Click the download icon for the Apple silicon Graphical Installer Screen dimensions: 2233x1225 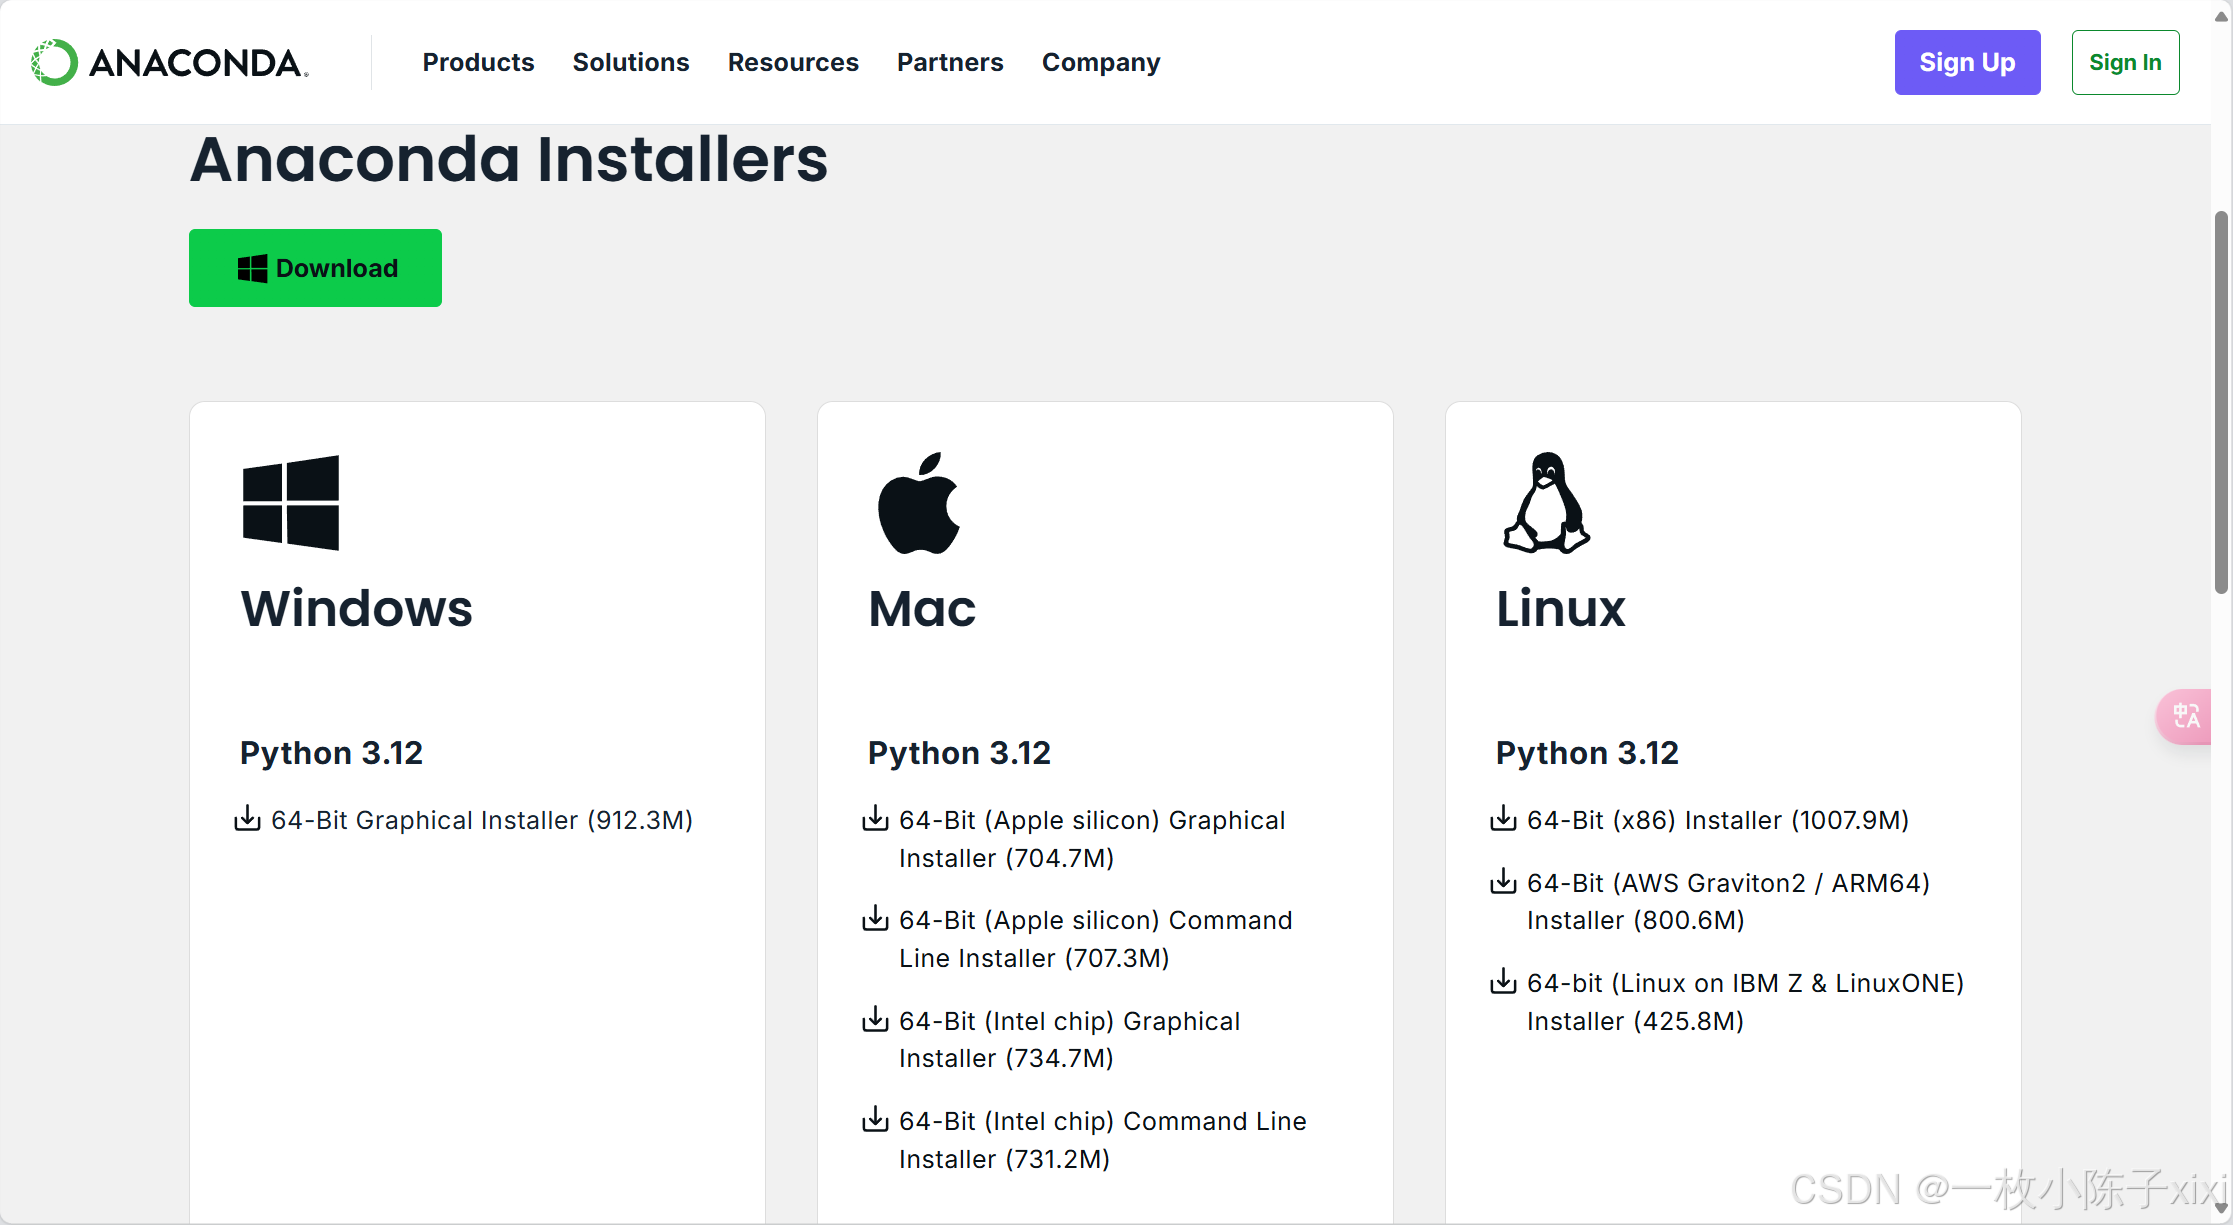(875, 819)
